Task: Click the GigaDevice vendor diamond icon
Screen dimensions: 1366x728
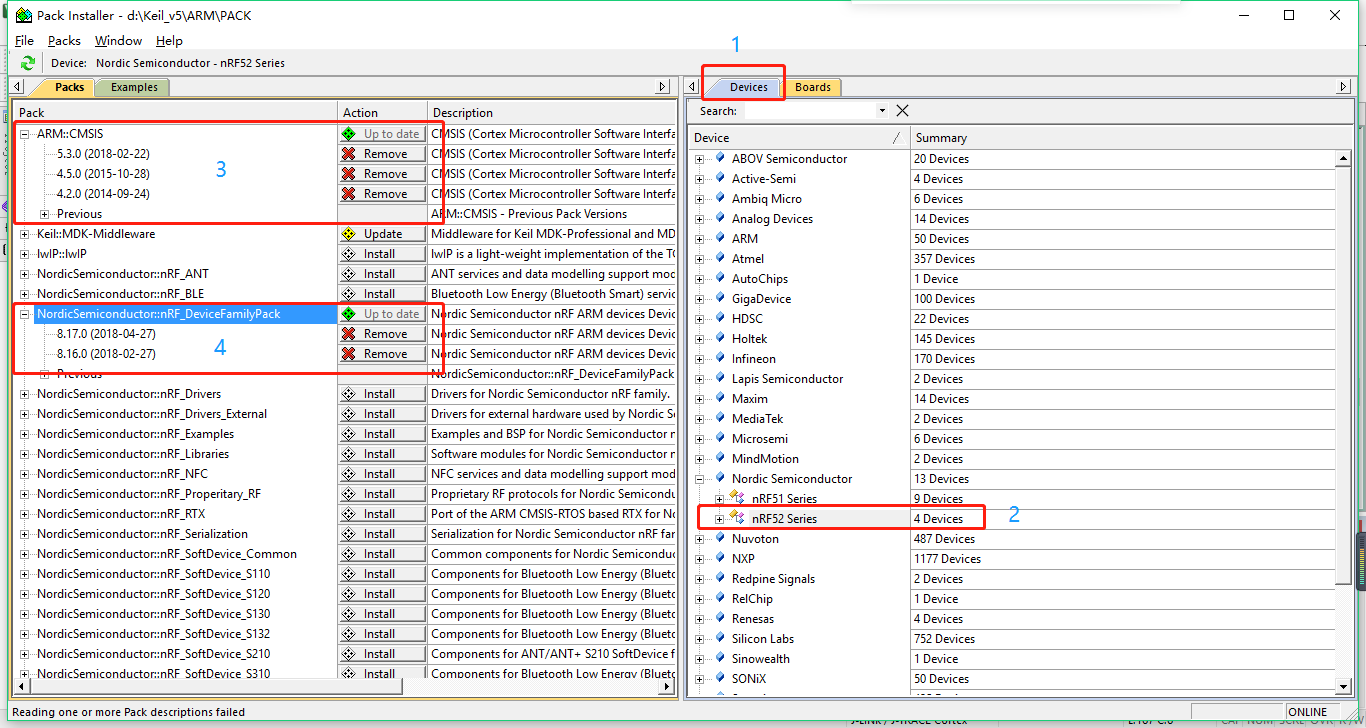Action: pyautogui.click(x=719, y=298)
